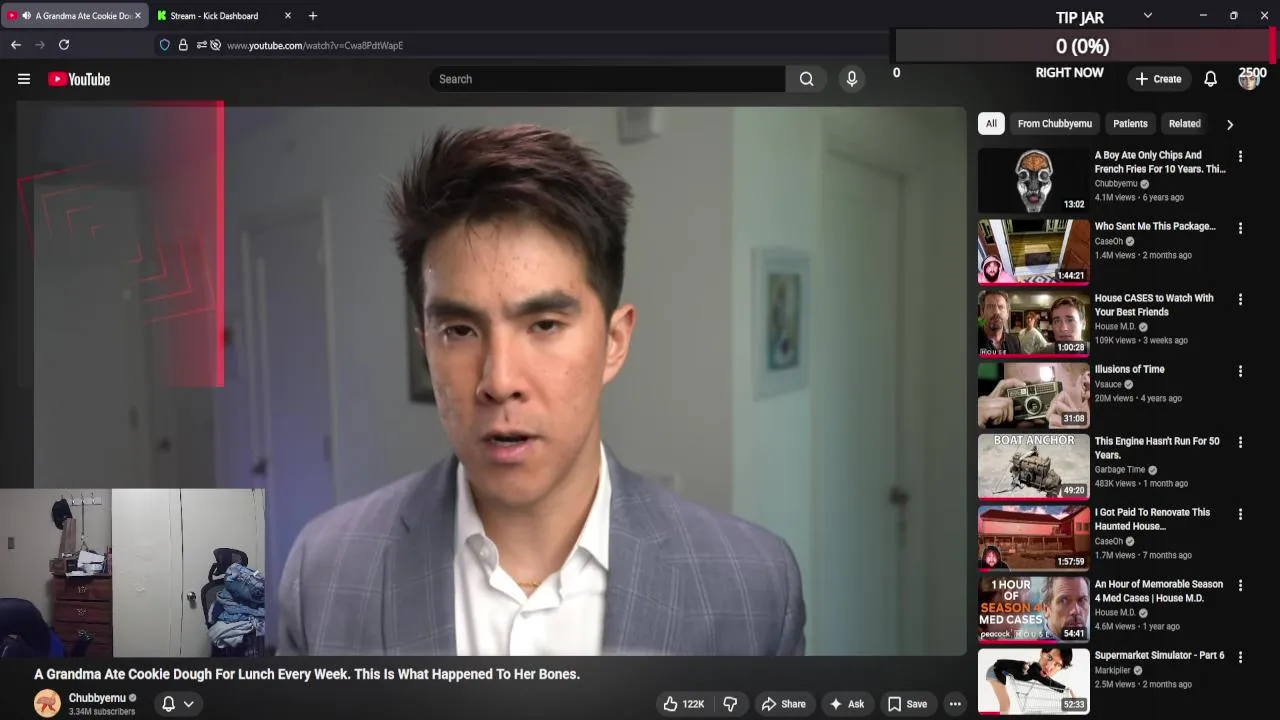Open Illusions of Time video title
Viewport: 1280px width, 720px height.
1129,369
